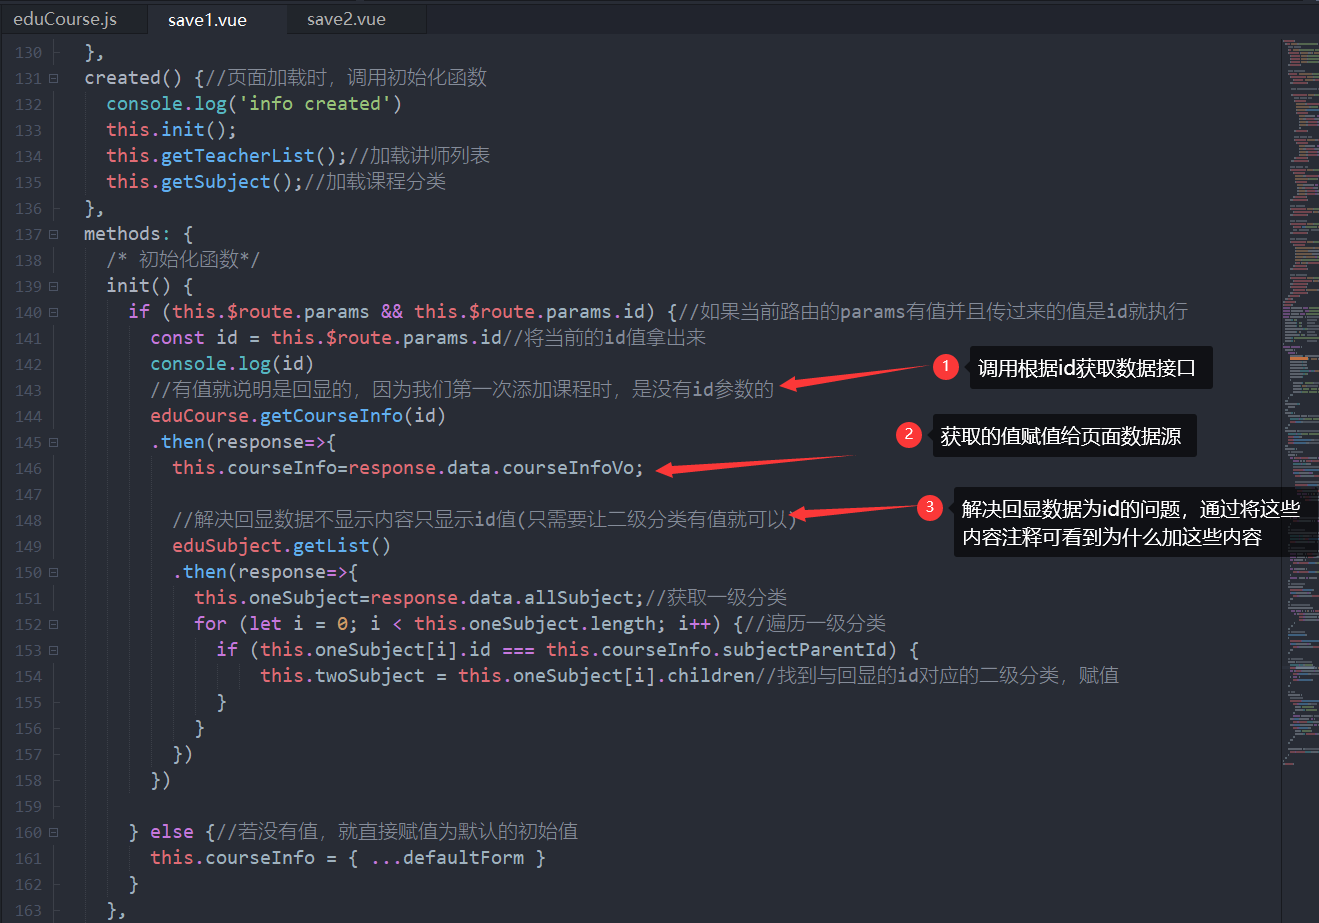1319x923 pixels.
Task: Fold the .then callback at line 145
Action: click(x=53, y=442)
